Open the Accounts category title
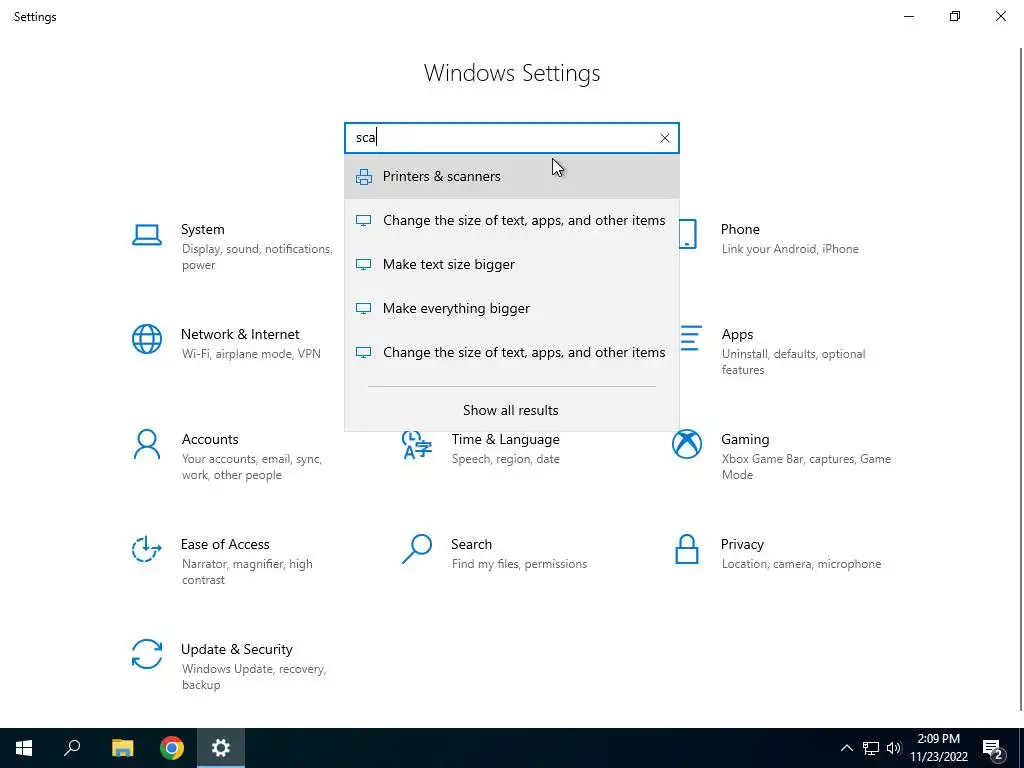Image resolution: width=1024 pixels, height=768 pixels. (x=210, y=440)
